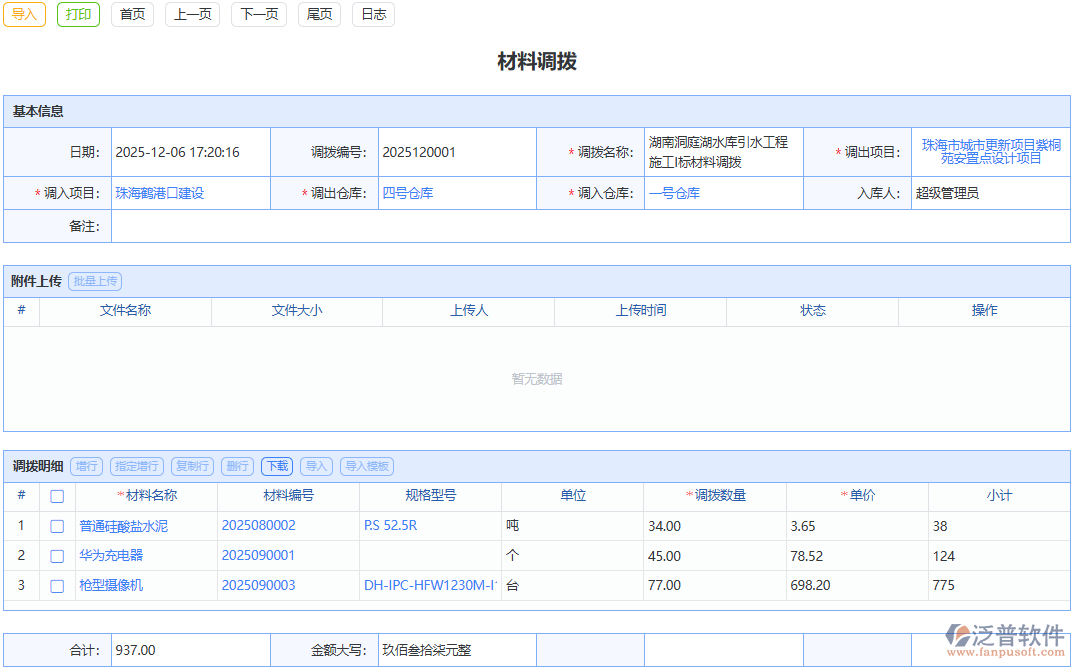Click the 打印 print button

(78, 15)
